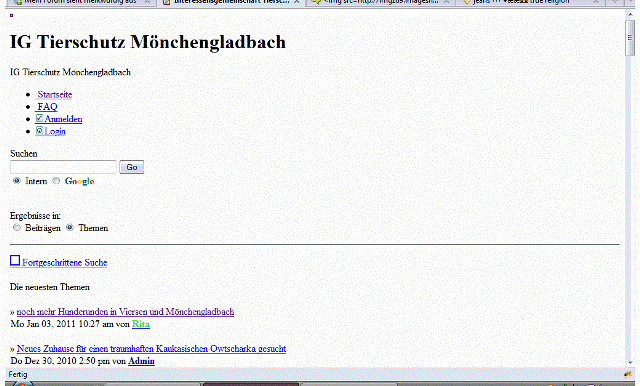Open topic 'Neues Zuhause für einen traumhaften Kaukasischen Owtscharka'

151,349
